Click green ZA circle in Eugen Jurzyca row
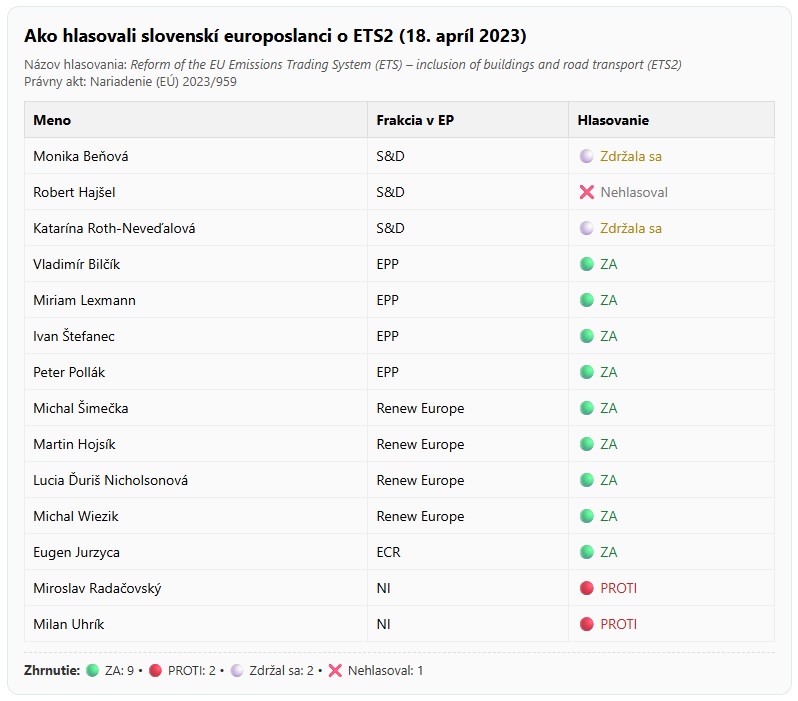This screenshot has width=798, height=701. [x=587, y=552]
